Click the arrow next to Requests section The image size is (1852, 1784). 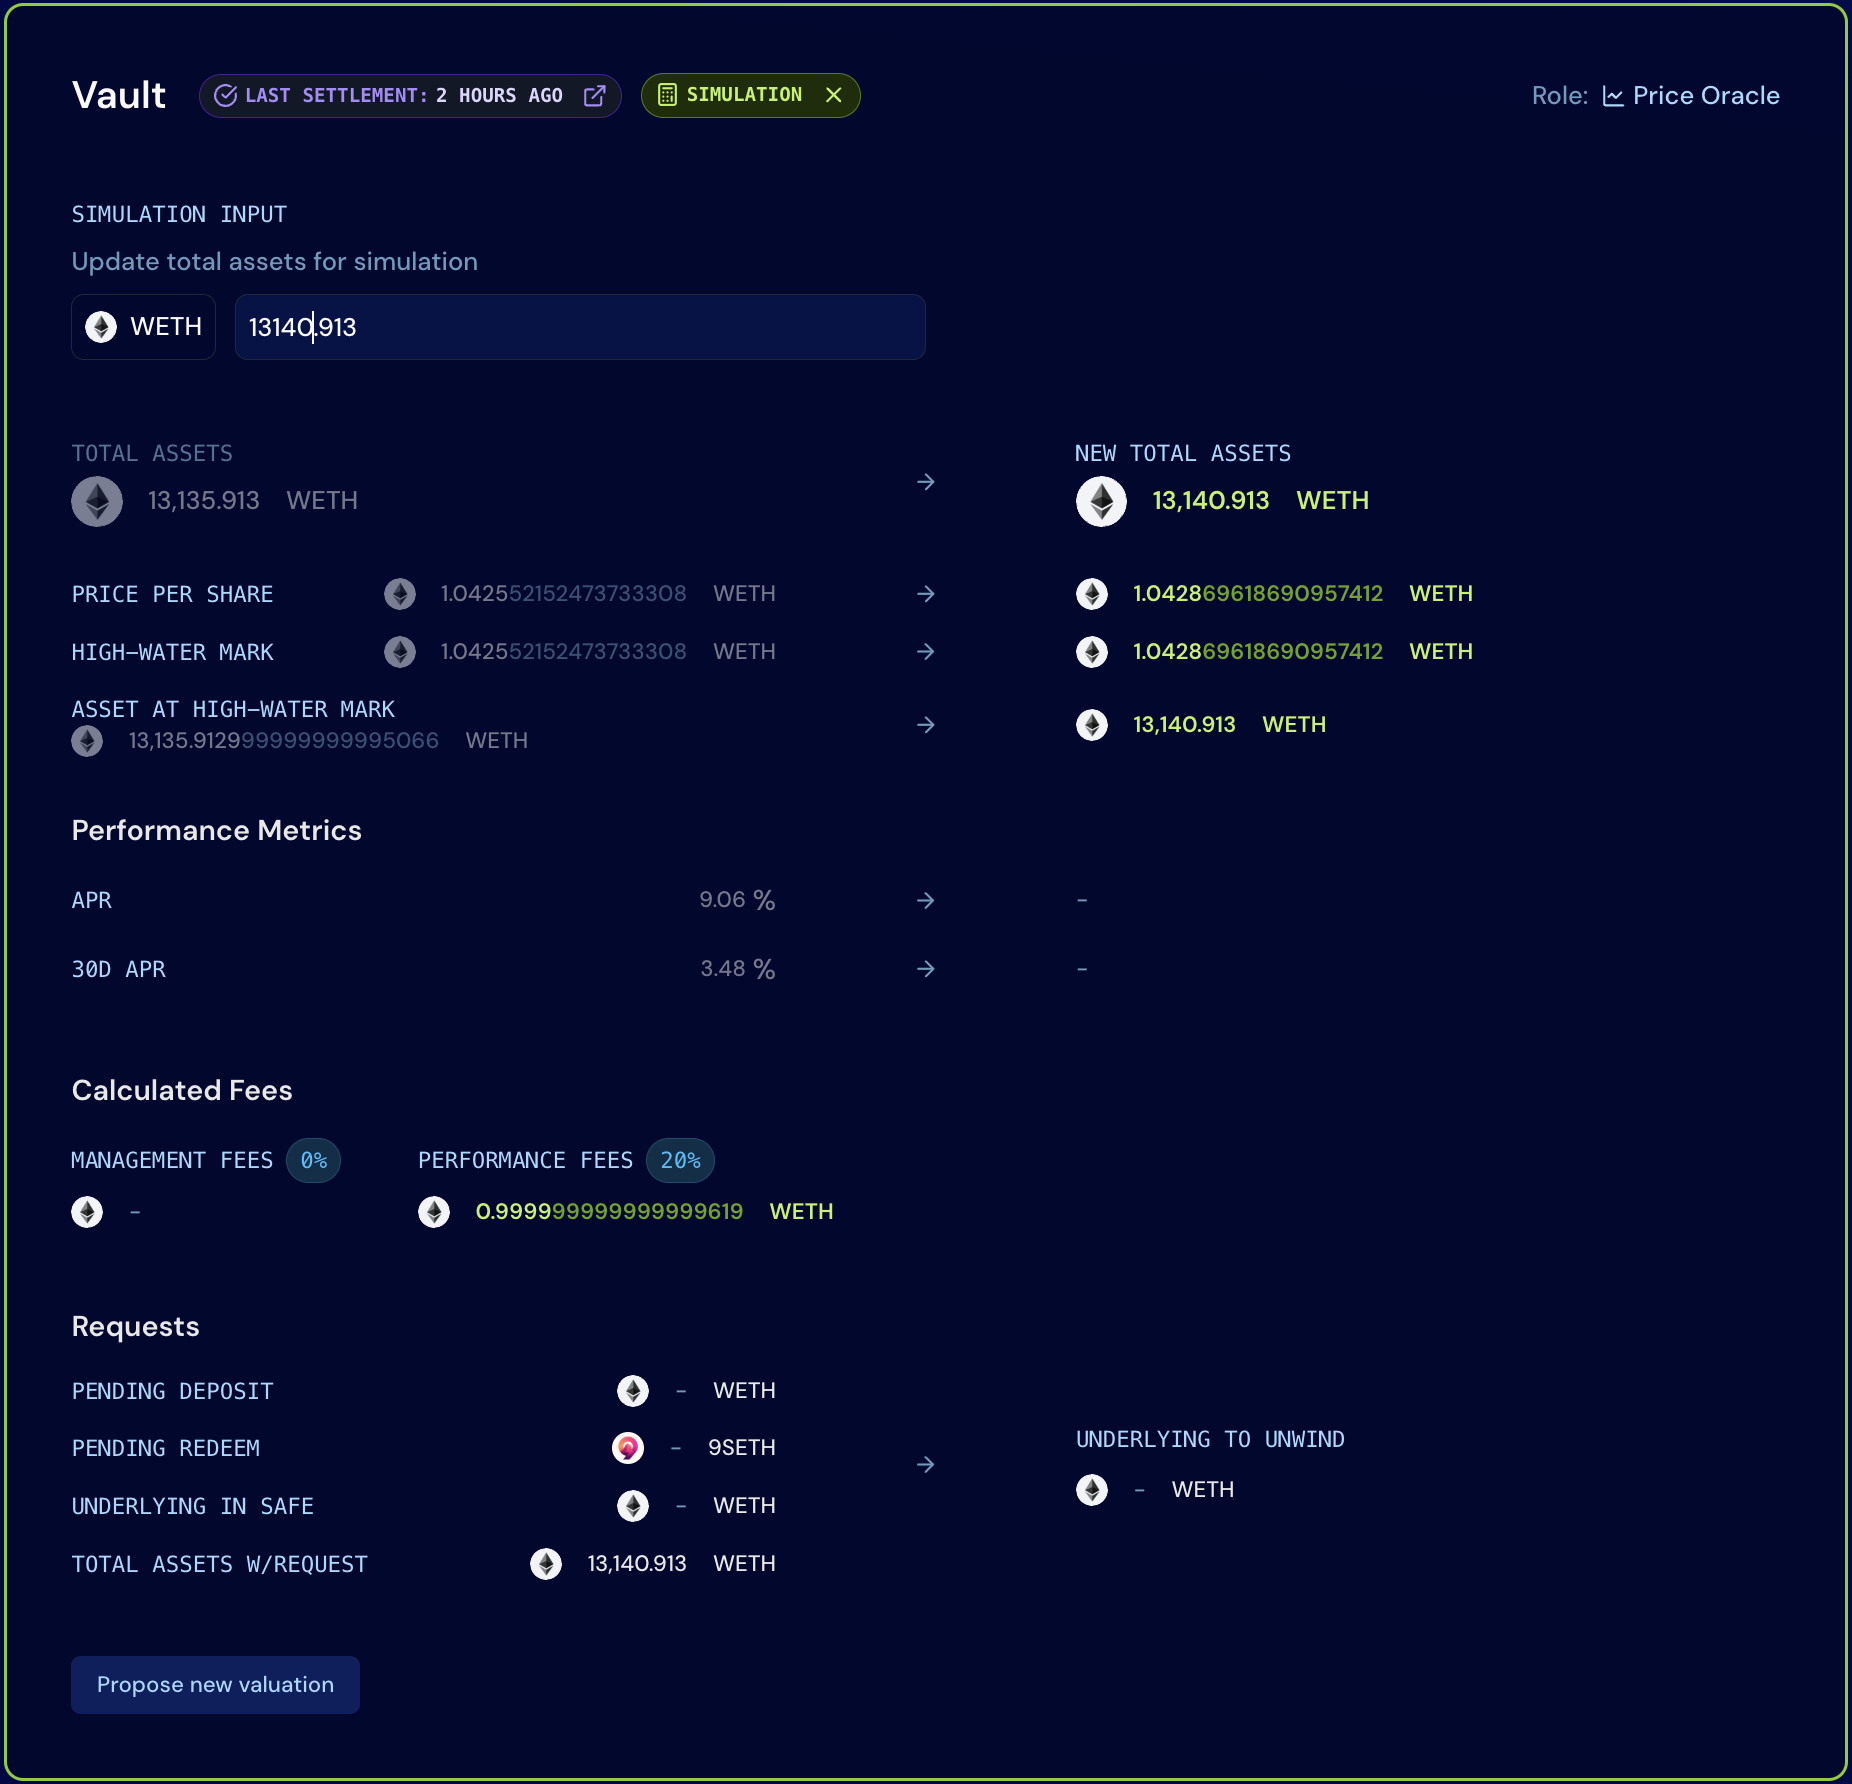pyautogui.click(x=926, y=1465)
